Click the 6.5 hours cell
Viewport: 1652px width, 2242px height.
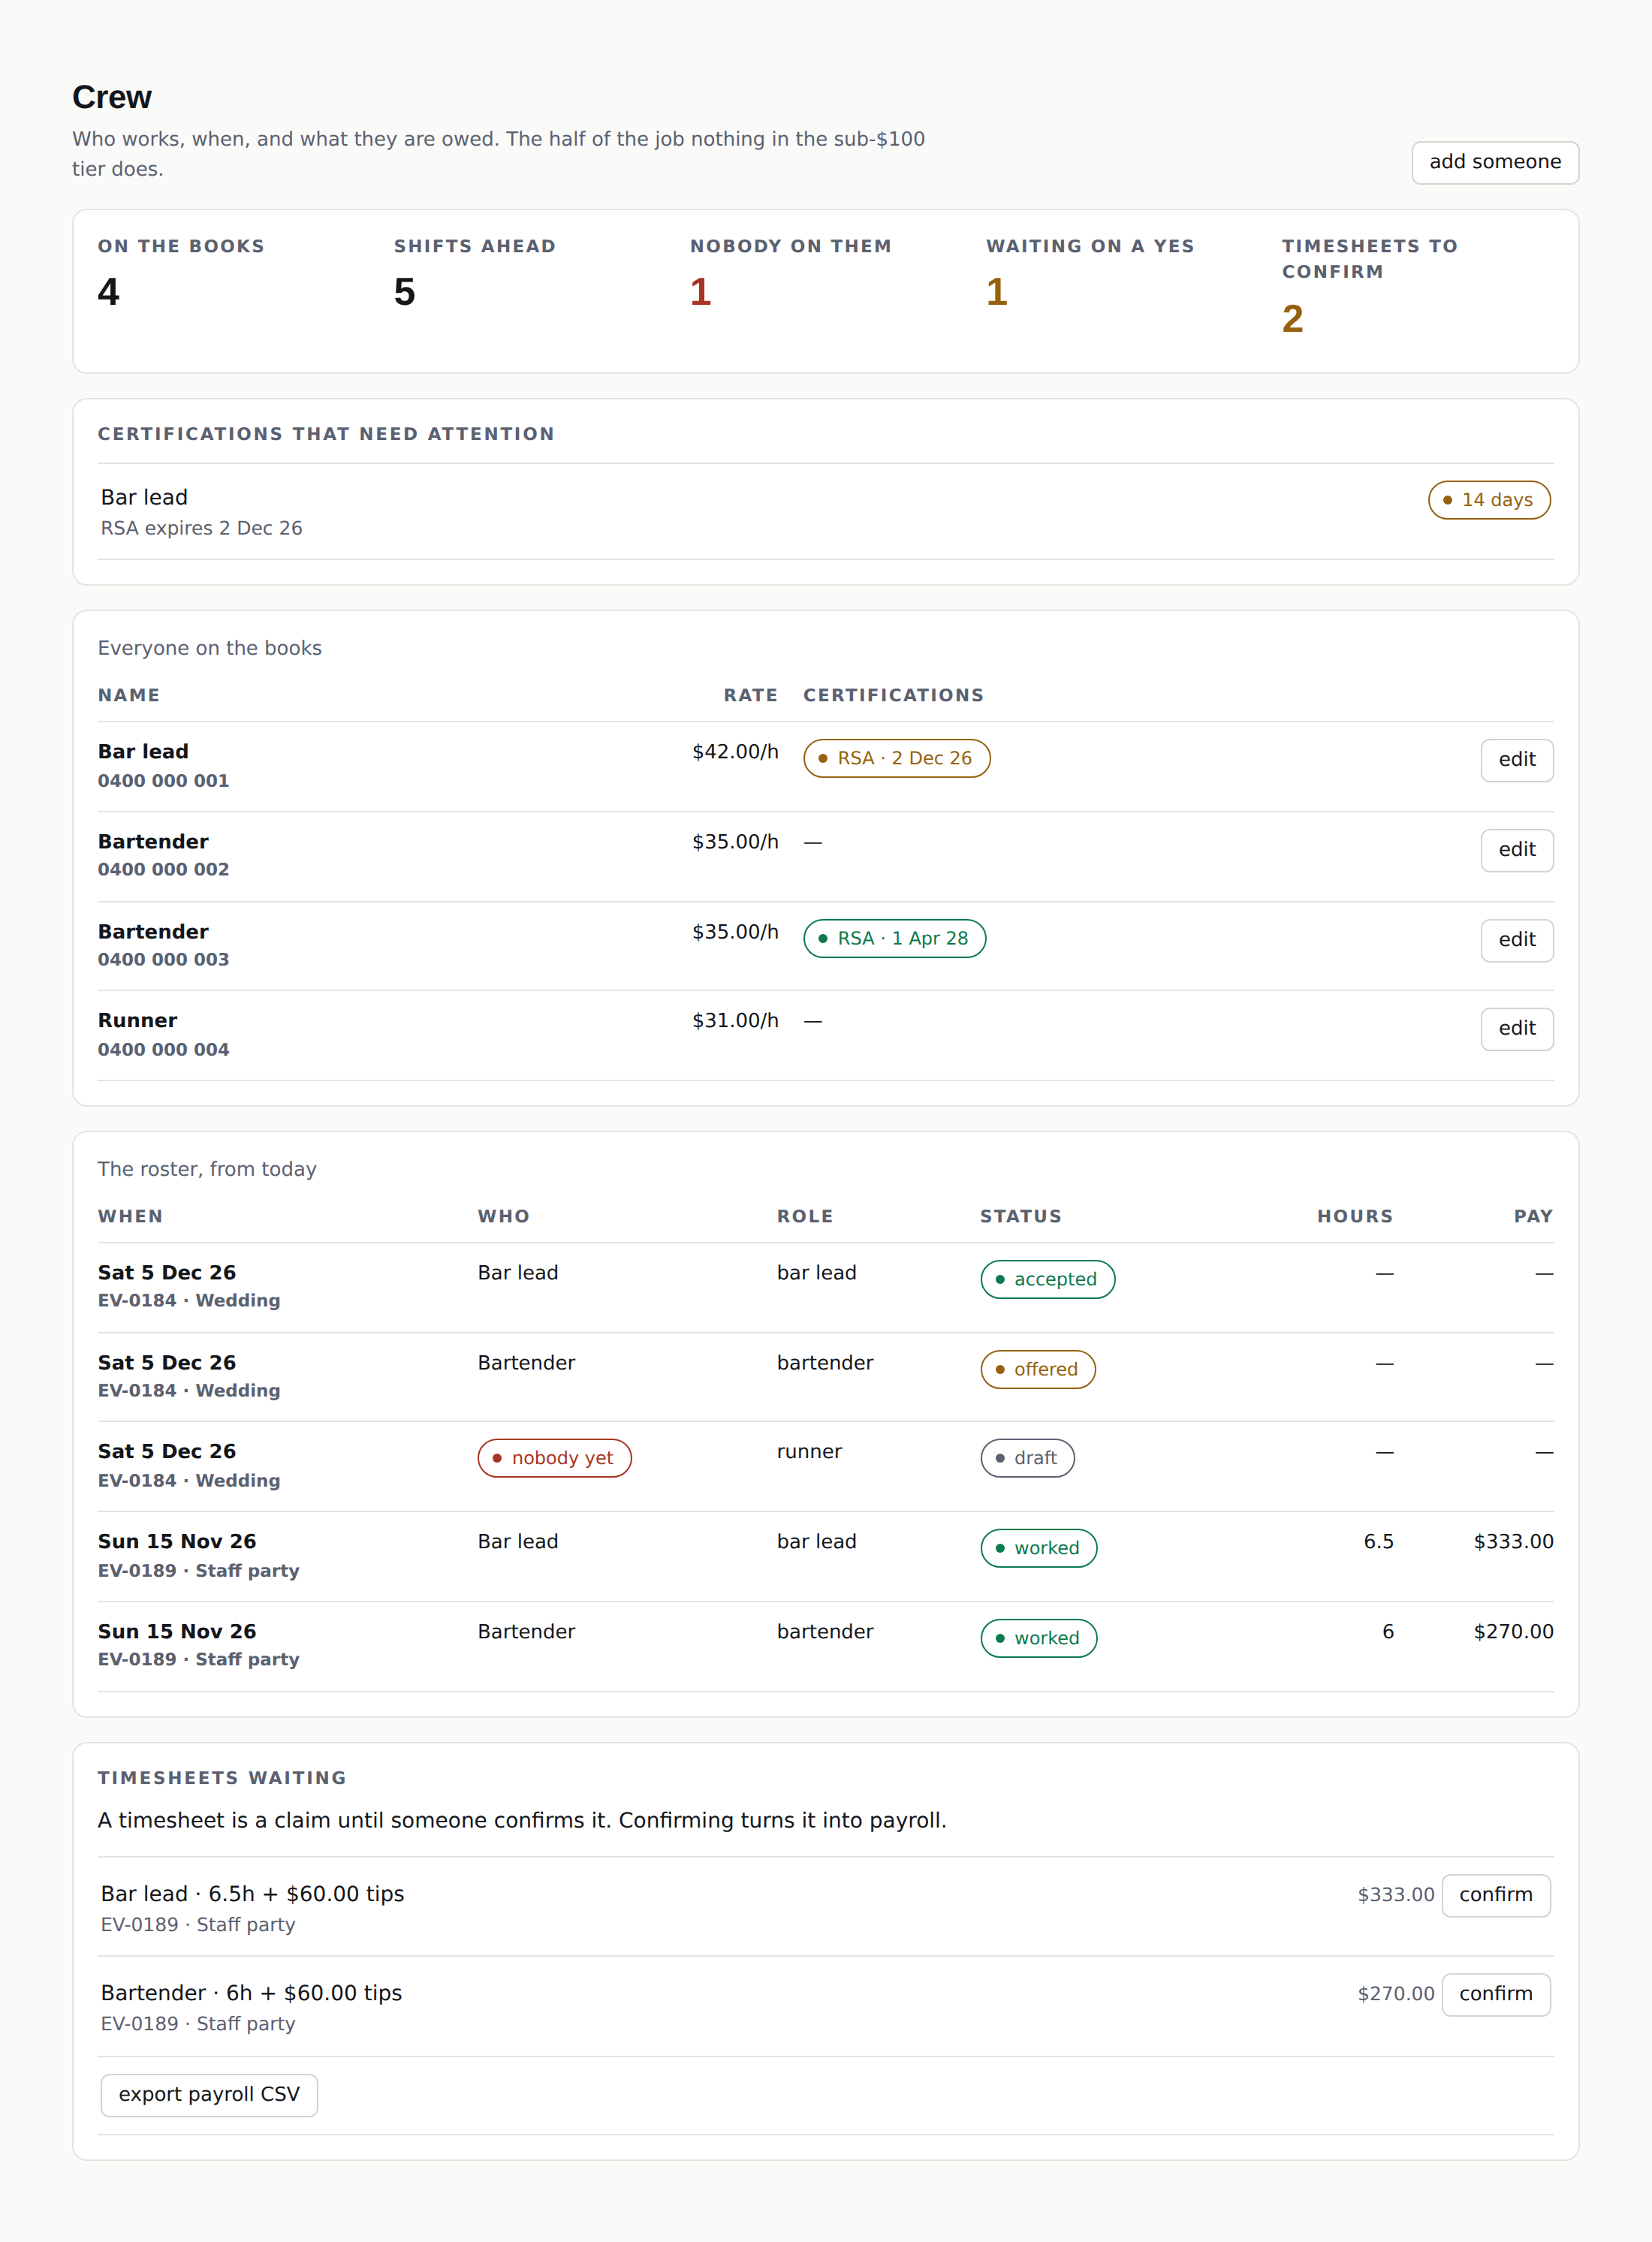(x=1378, y=1542)
